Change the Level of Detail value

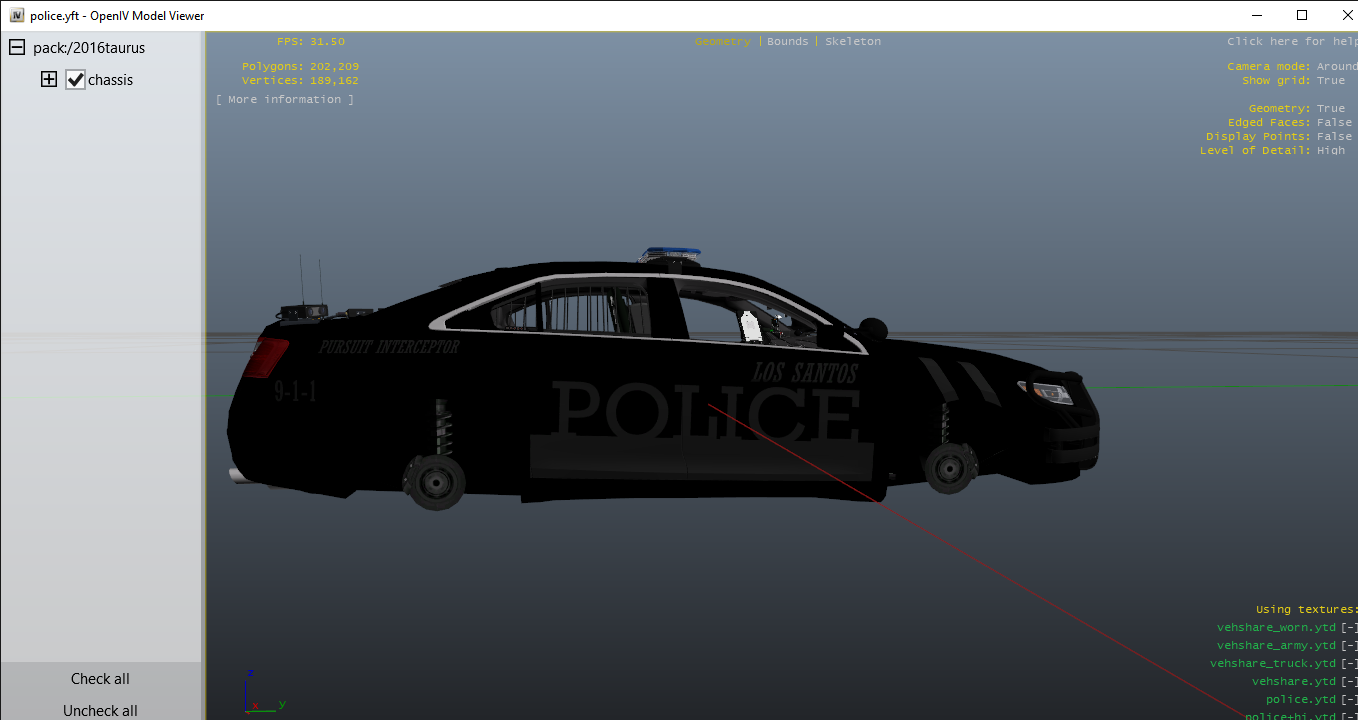1330,151
